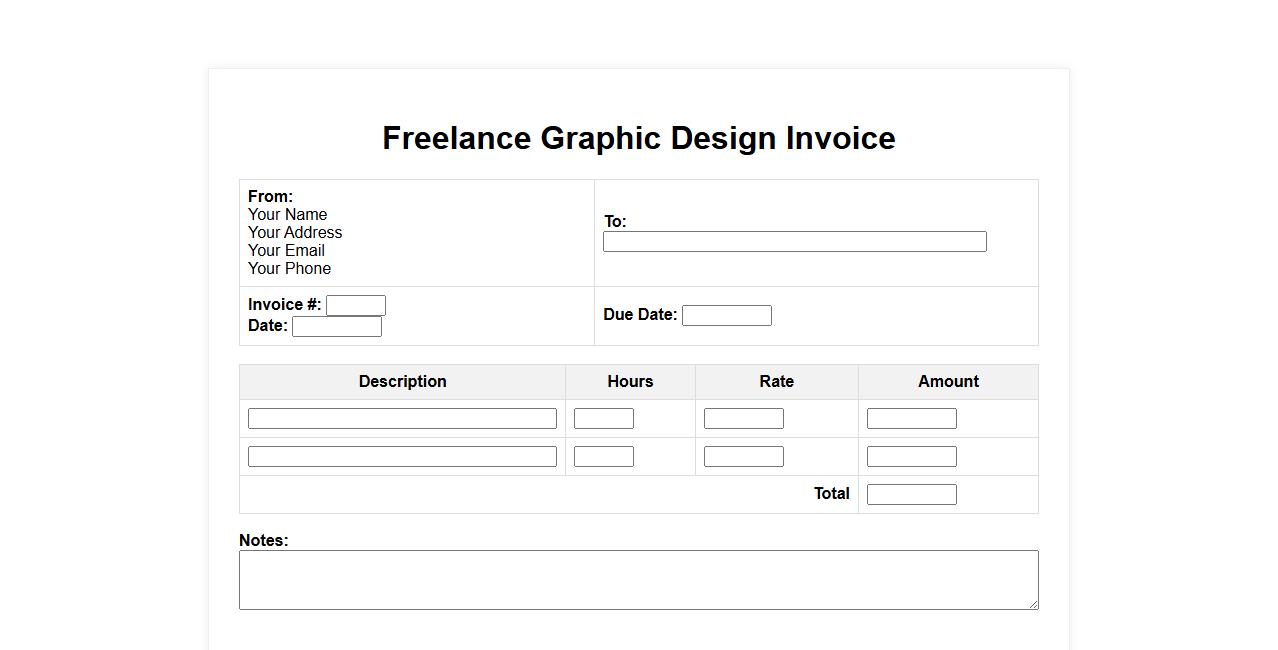Click the first row Amount input

click(x=911, y=419)
